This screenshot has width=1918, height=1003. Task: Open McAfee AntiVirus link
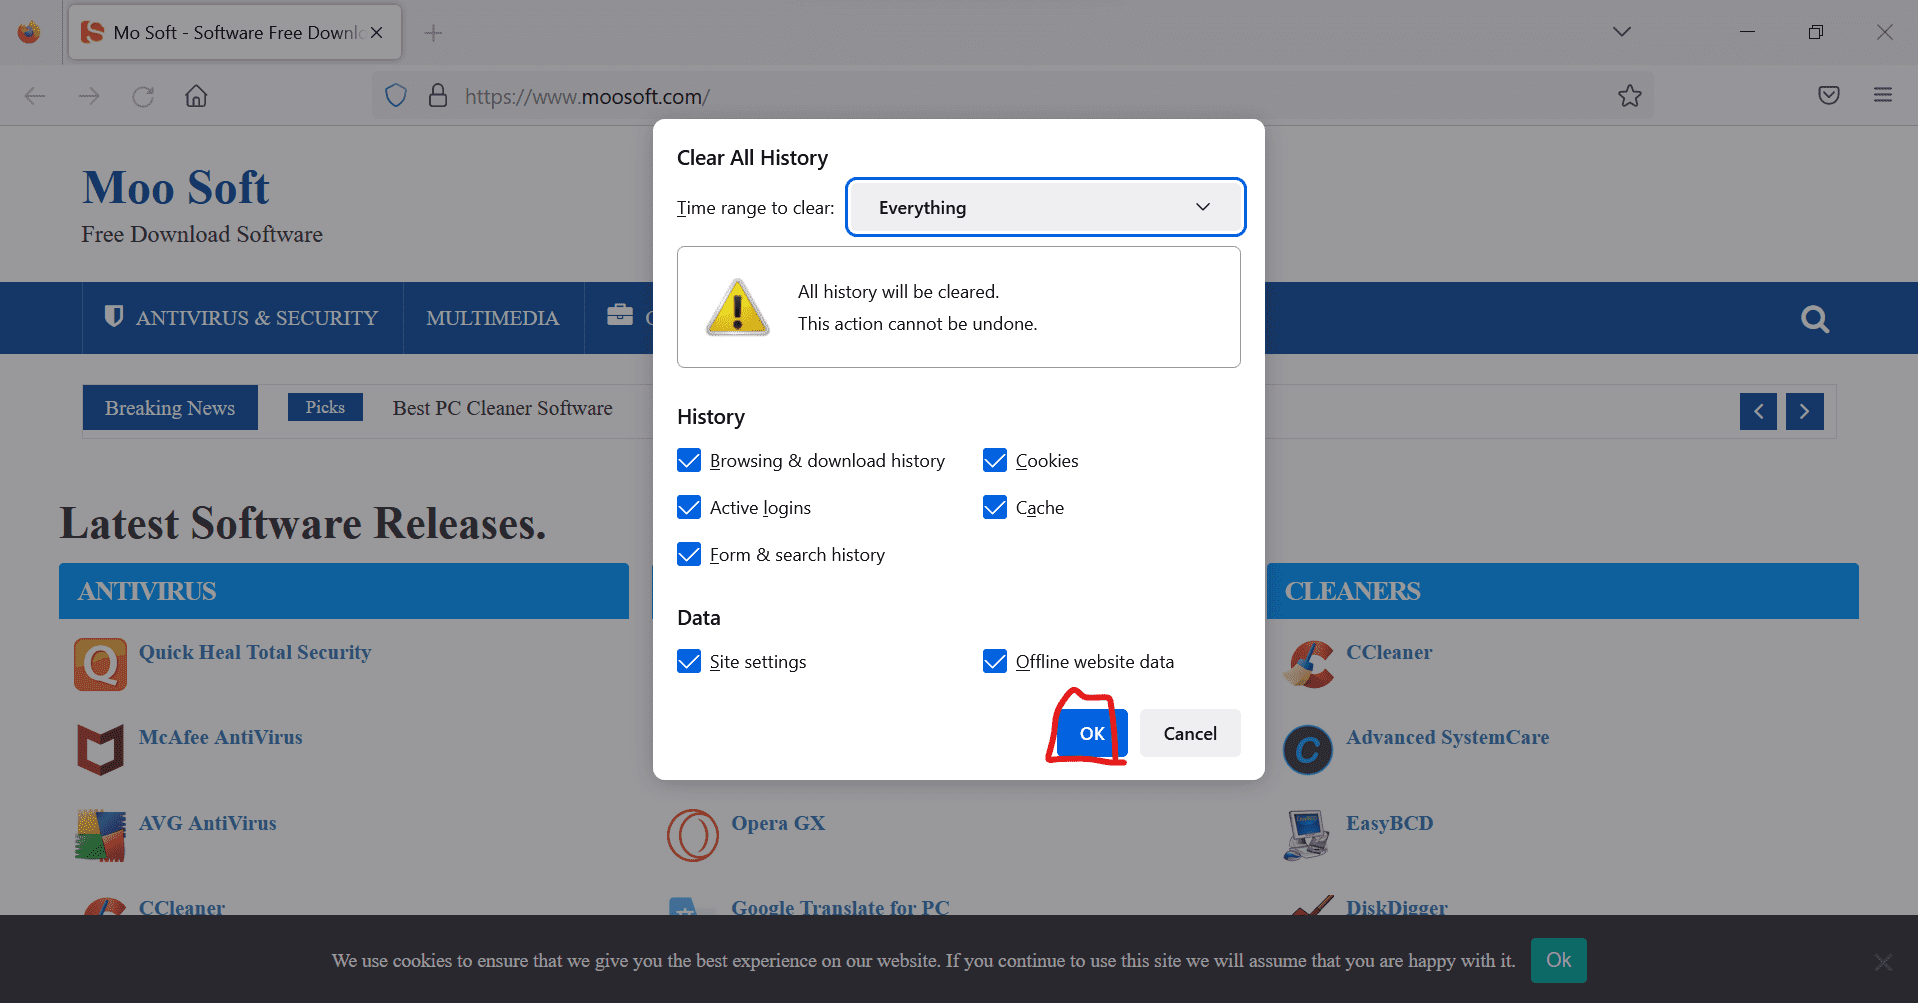coord(221,737)
